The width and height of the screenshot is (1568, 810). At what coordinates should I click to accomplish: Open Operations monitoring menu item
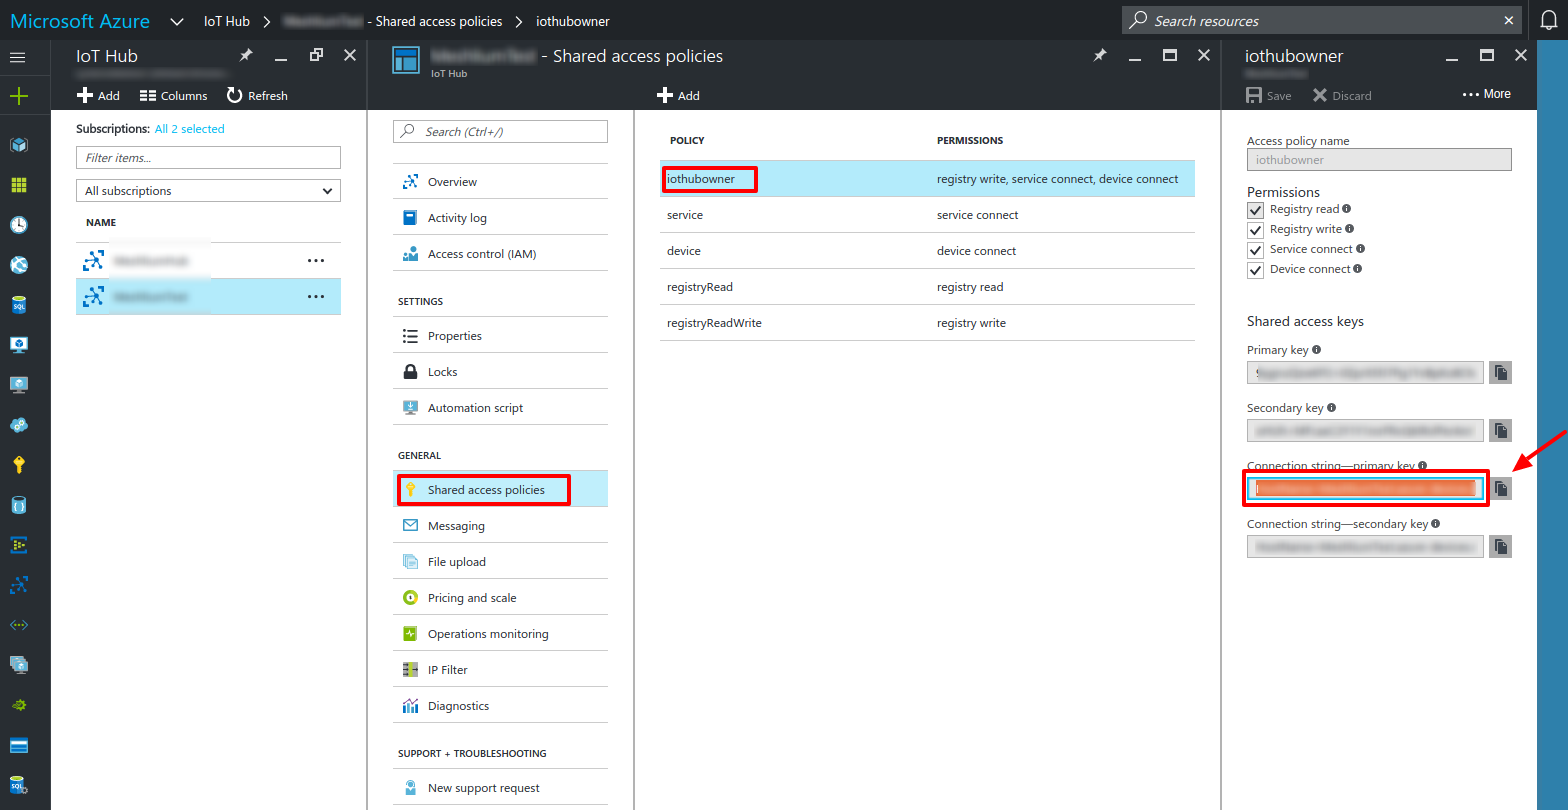click(x=500, y=634)
